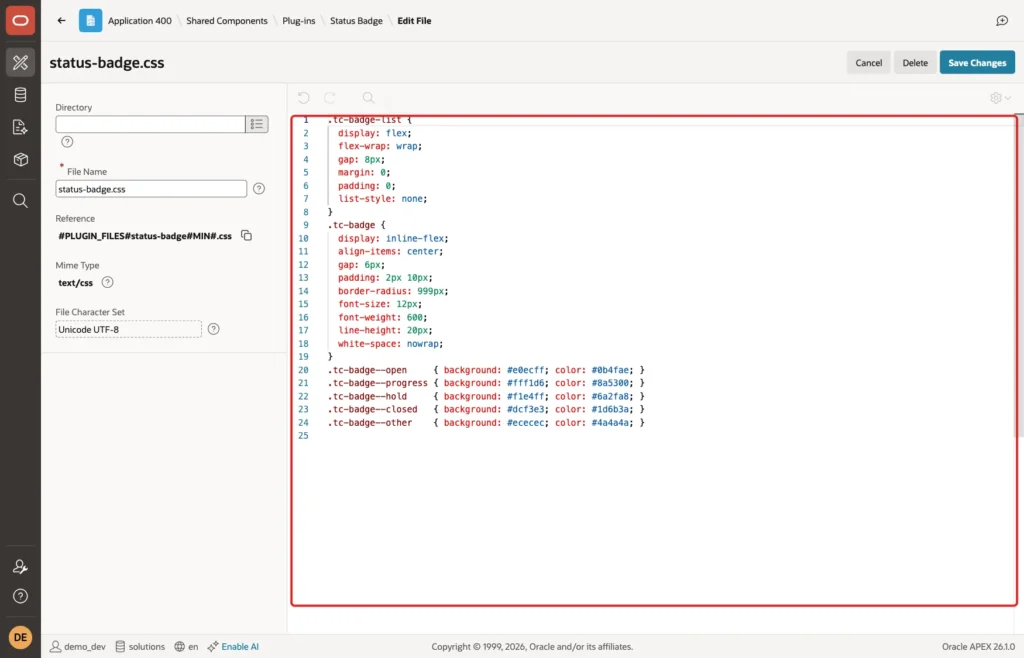This screenshot has width=1024, height=658.
Task: Open Gallery cube icon in sidebar
Action: tap(20, 159)
